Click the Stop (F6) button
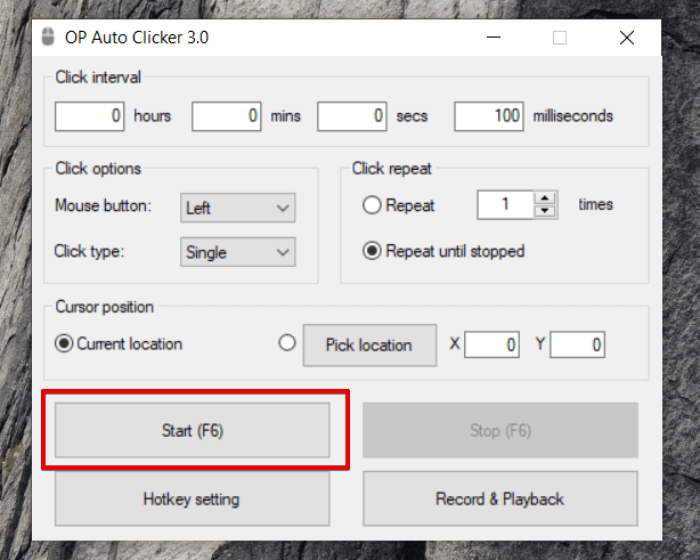 point(500,430)
